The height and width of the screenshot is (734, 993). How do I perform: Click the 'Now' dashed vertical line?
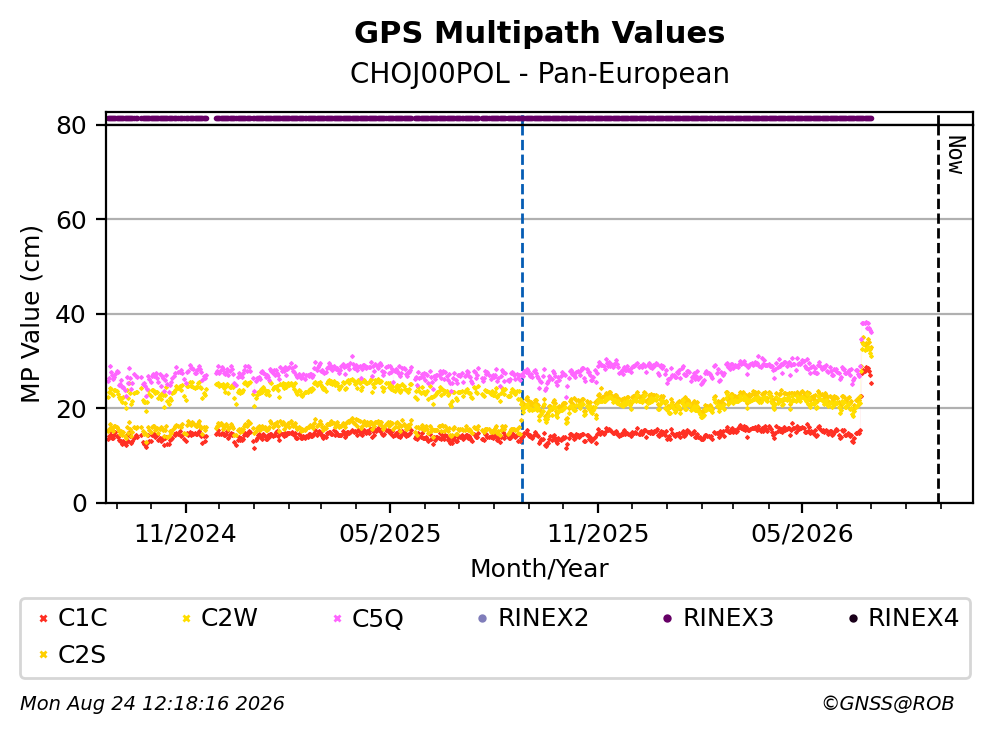pyautogui.click(x=939, y=309)
